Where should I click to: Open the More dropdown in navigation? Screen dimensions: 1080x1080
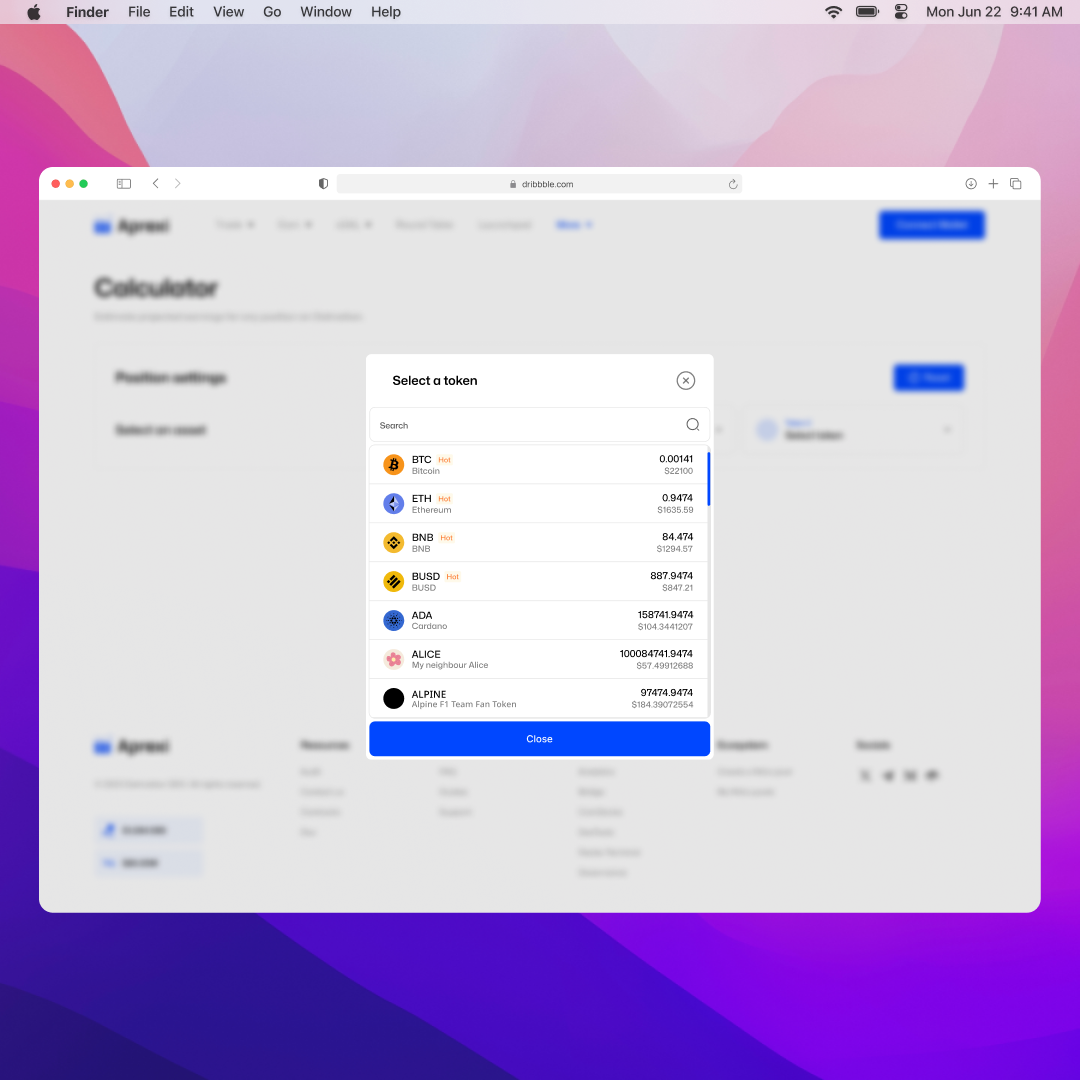click(x=574, y=225)
